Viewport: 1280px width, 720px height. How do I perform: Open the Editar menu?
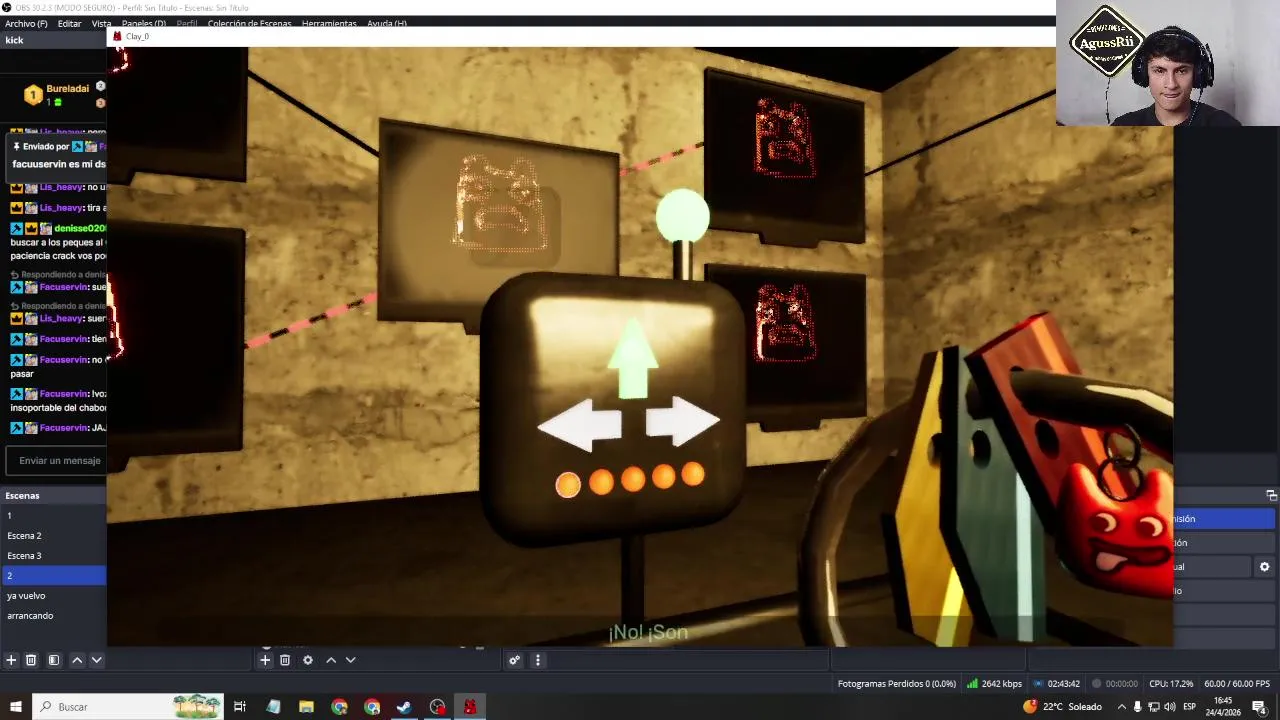[69, 23]
